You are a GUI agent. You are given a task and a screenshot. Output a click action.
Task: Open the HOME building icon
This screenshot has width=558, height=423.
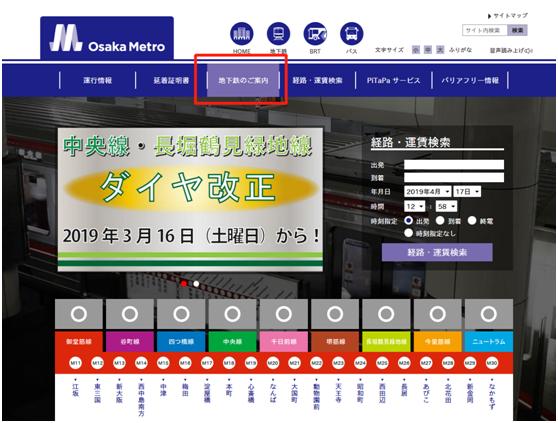click(242, 34)
